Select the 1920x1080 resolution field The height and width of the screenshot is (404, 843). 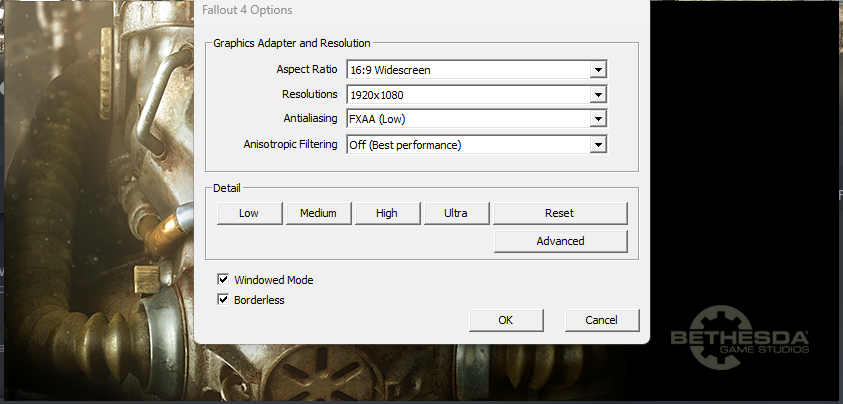coord(477,95)
